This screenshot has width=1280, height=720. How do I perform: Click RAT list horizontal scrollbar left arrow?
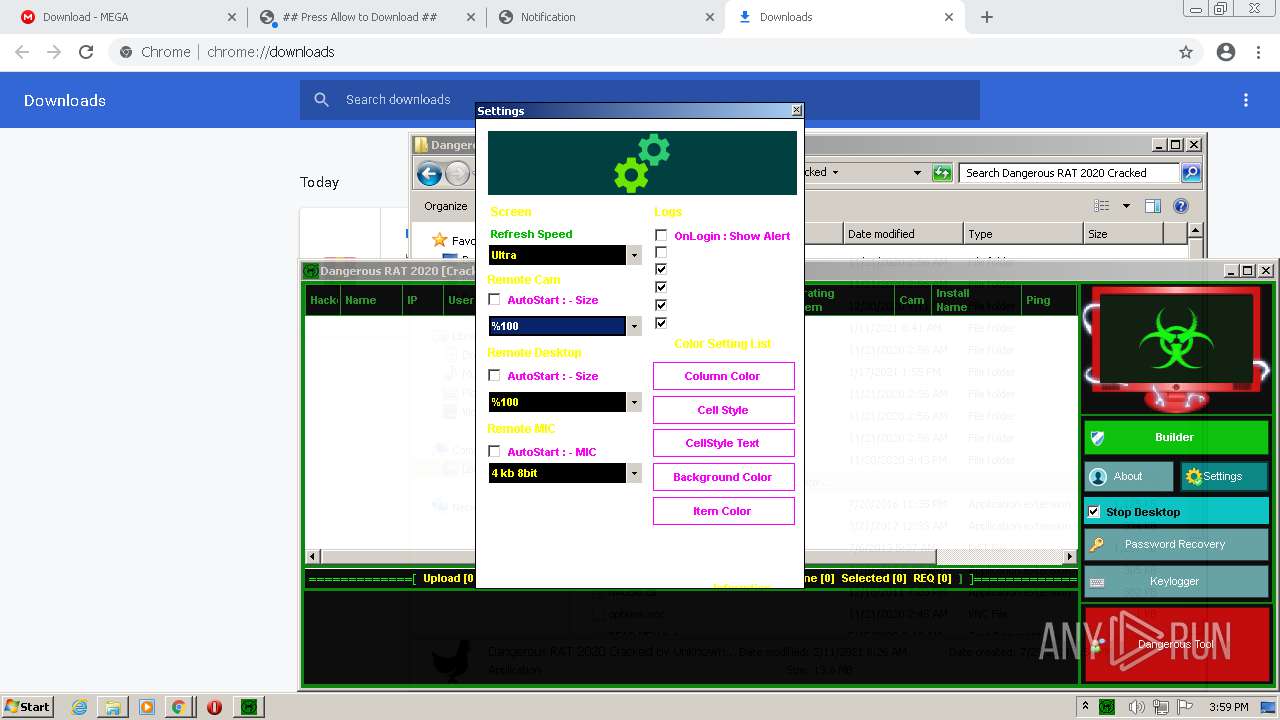click(313, 556)
